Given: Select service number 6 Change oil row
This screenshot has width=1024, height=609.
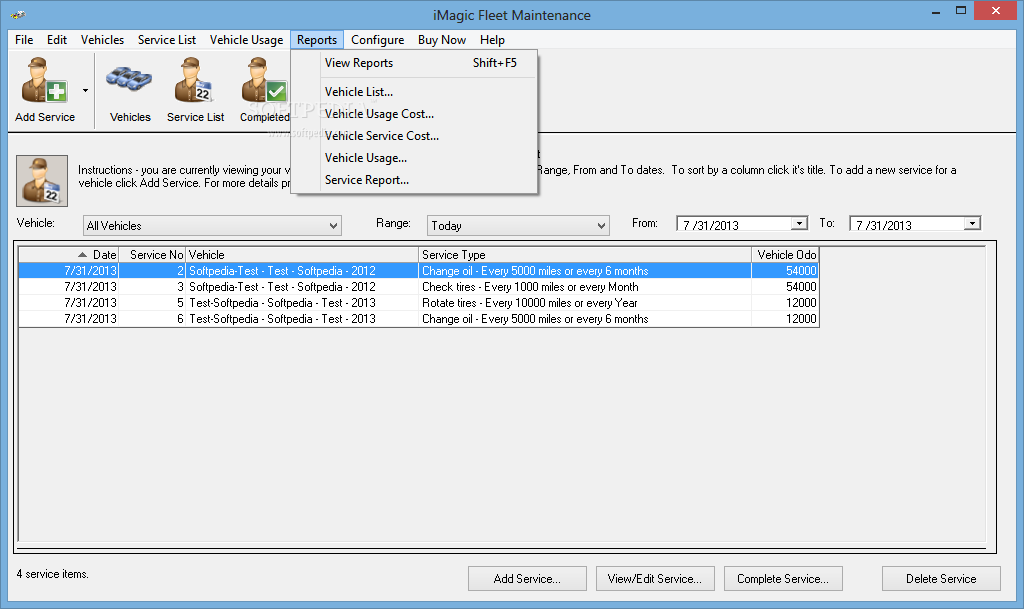Looking at the screenshot, I should 418,319.
